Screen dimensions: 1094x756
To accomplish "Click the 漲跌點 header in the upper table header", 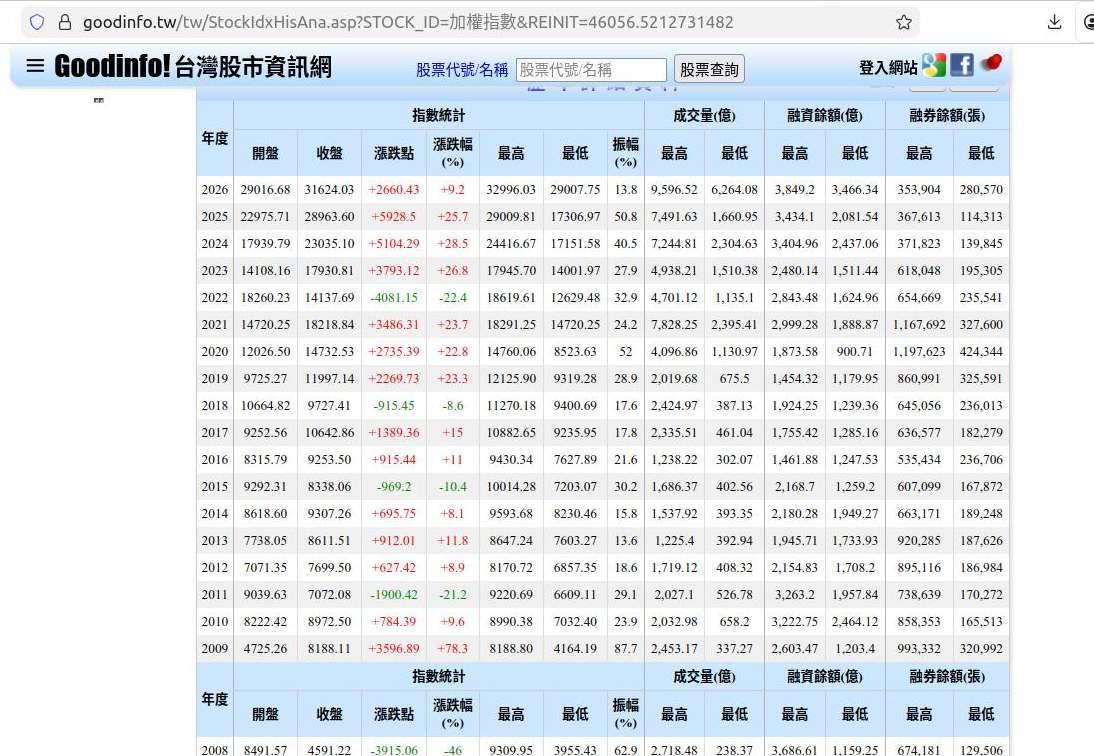I will point(393,153).
